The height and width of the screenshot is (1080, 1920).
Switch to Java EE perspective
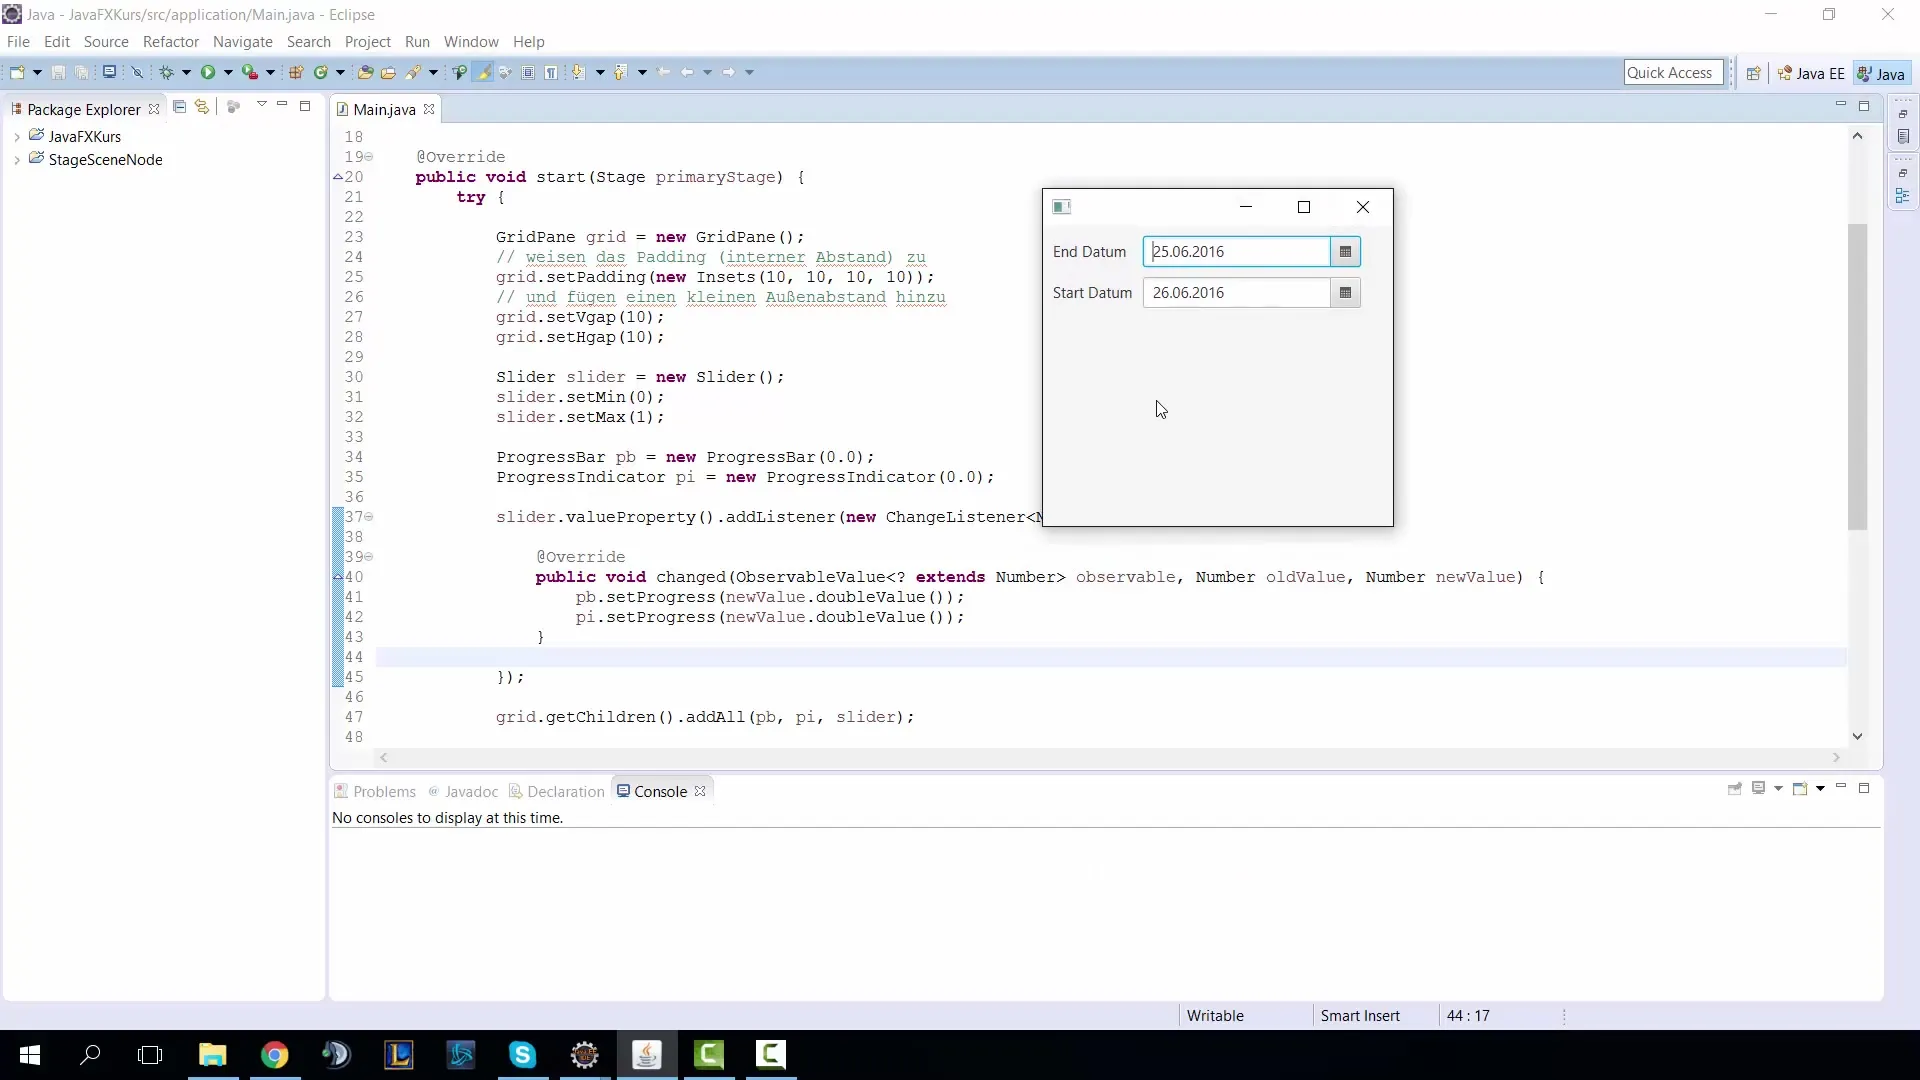[x=1811, y=74]
